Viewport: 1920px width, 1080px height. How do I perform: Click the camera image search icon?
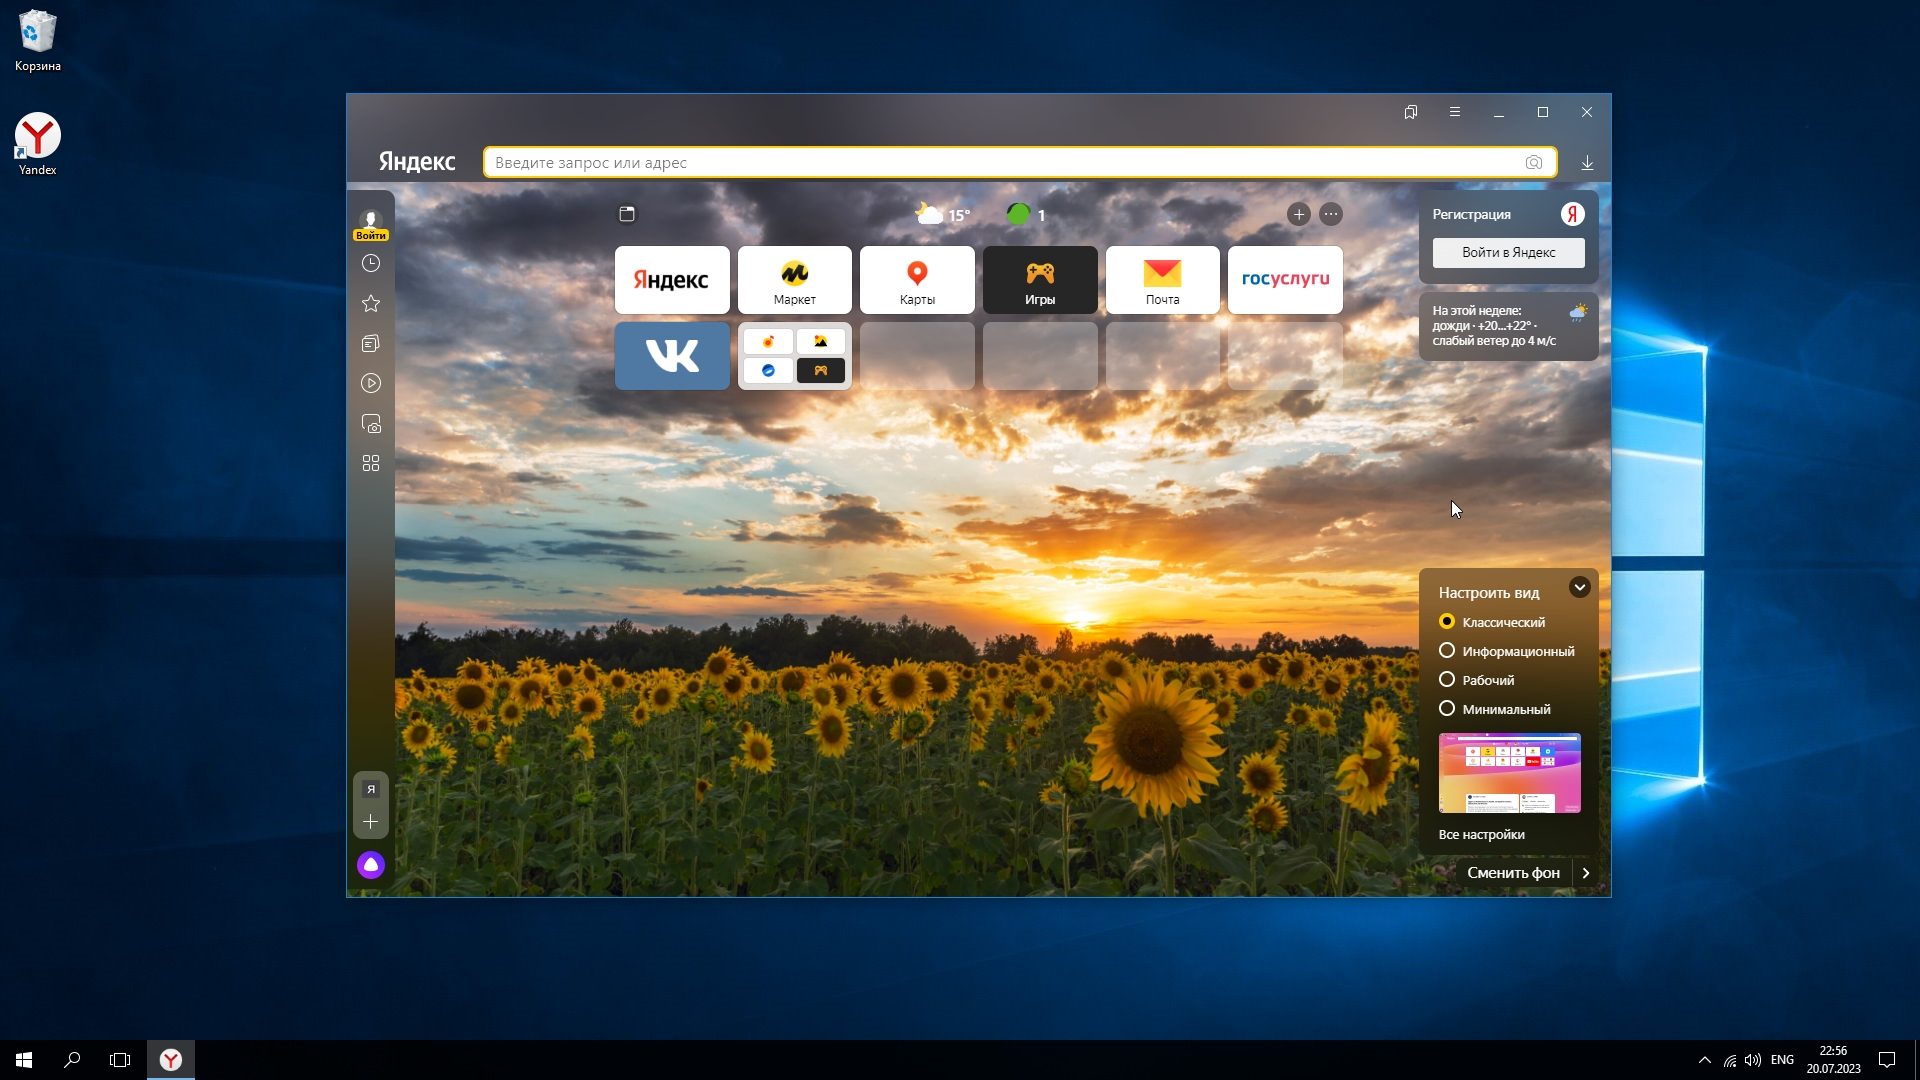click(x=1534, y=162)
